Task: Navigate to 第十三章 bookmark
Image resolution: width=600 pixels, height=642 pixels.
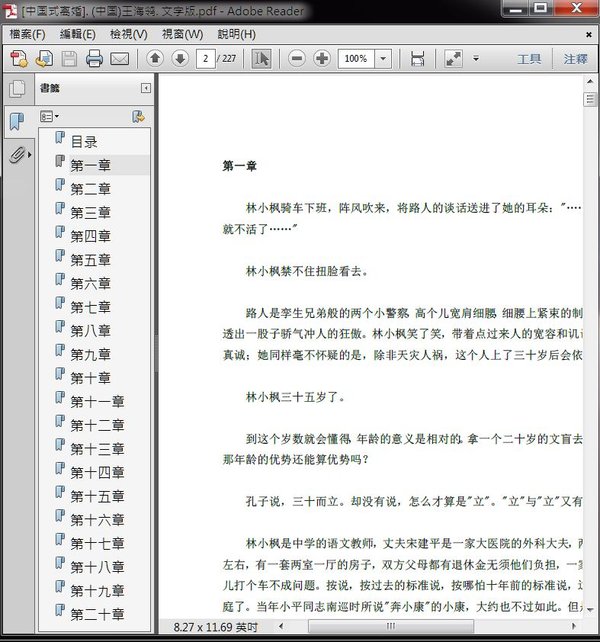Action: 97,449
